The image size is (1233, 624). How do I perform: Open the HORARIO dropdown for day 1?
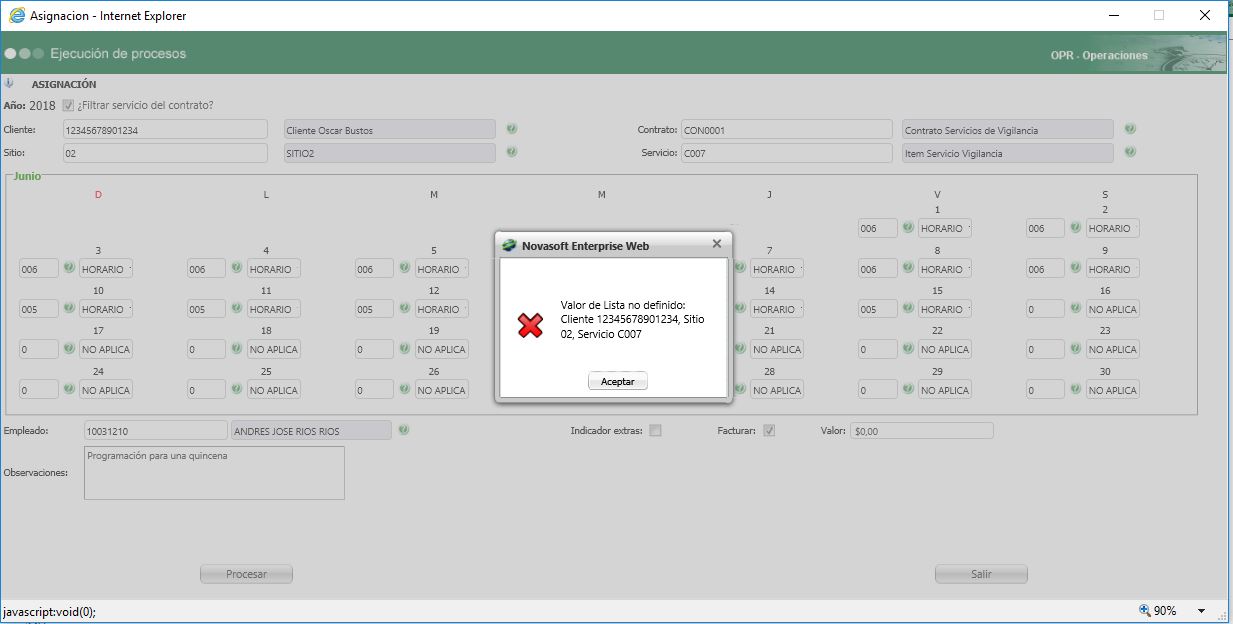tap(945, 228)
